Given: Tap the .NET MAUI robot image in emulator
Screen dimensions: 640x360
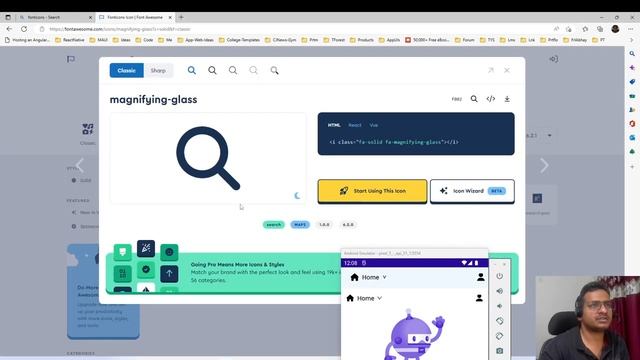Looking at the screenshot, I should (414, 335).
